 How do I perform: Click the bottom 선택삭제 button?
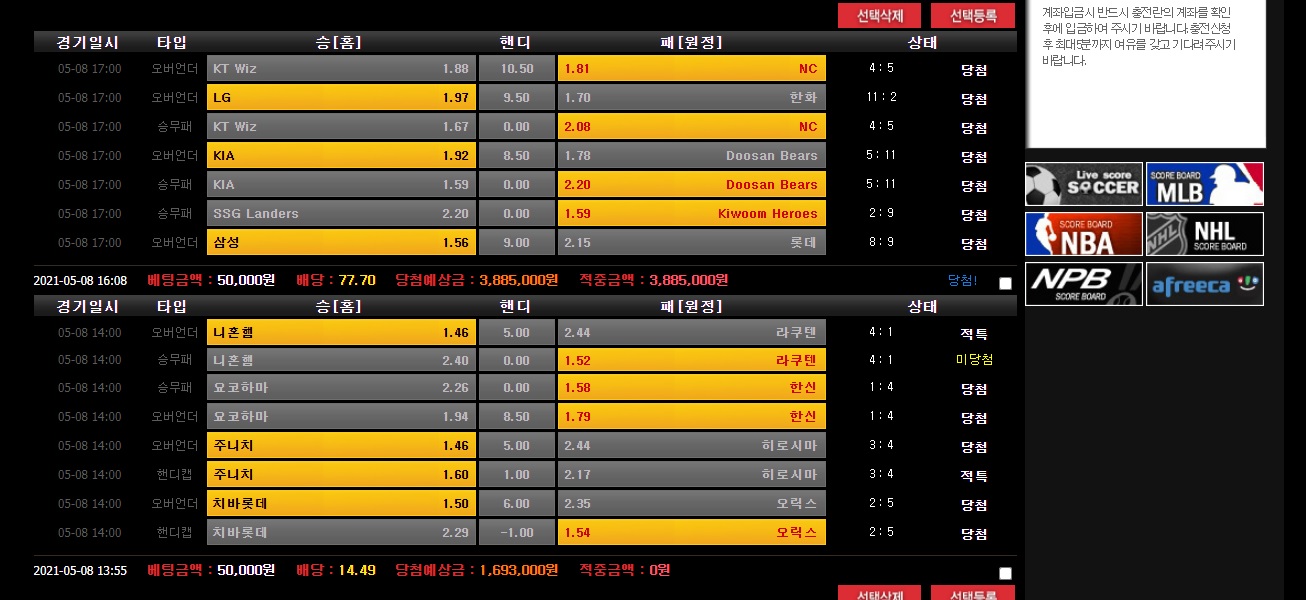[880, 594]
